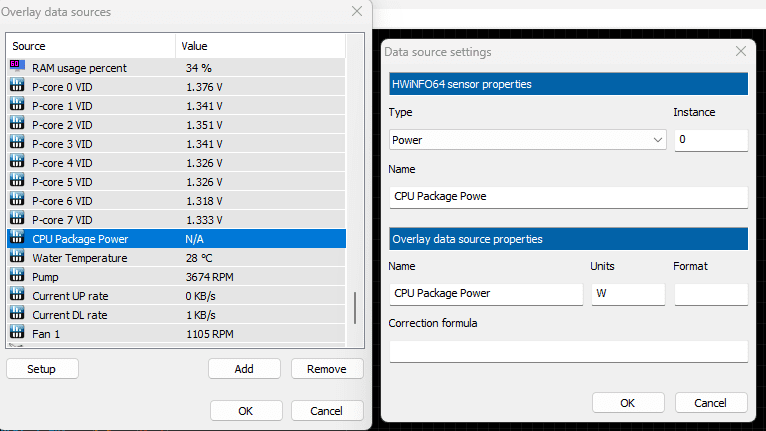
Task: Click the Setup button
Action: (42, 369)
